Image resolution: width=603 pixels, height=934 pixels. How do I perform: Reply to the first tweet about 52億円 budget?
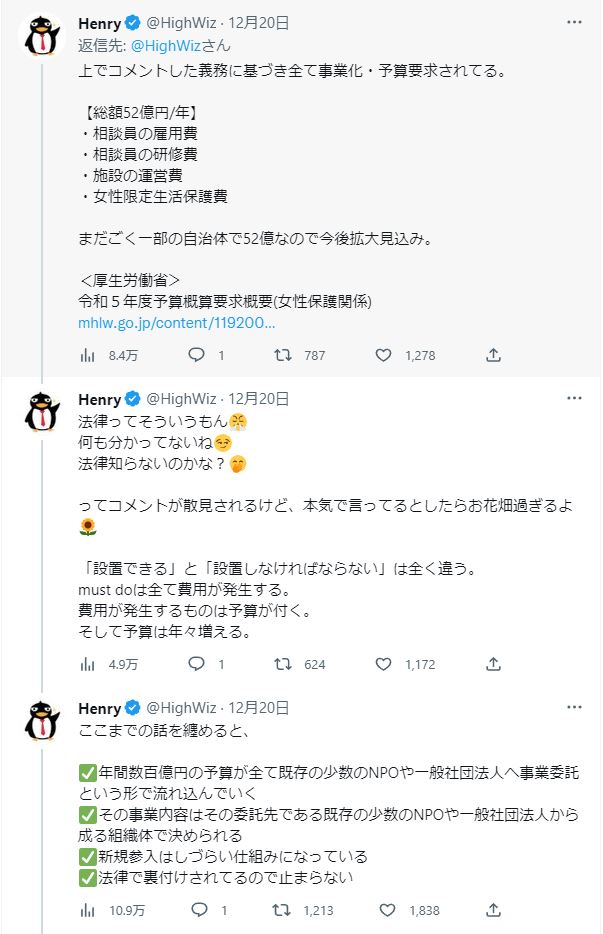197,354
